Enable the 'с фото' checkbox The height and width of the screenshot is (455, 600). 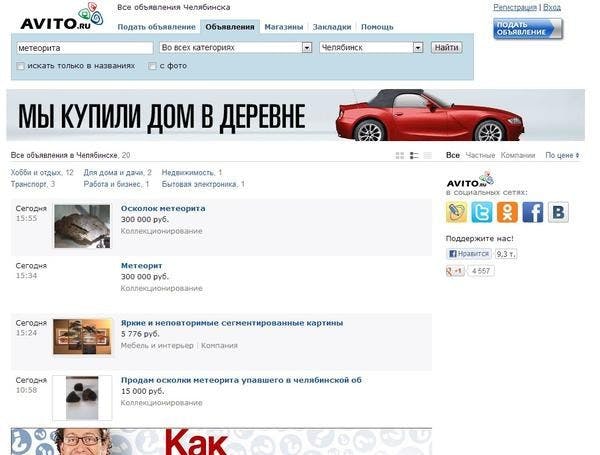point(152,66)
